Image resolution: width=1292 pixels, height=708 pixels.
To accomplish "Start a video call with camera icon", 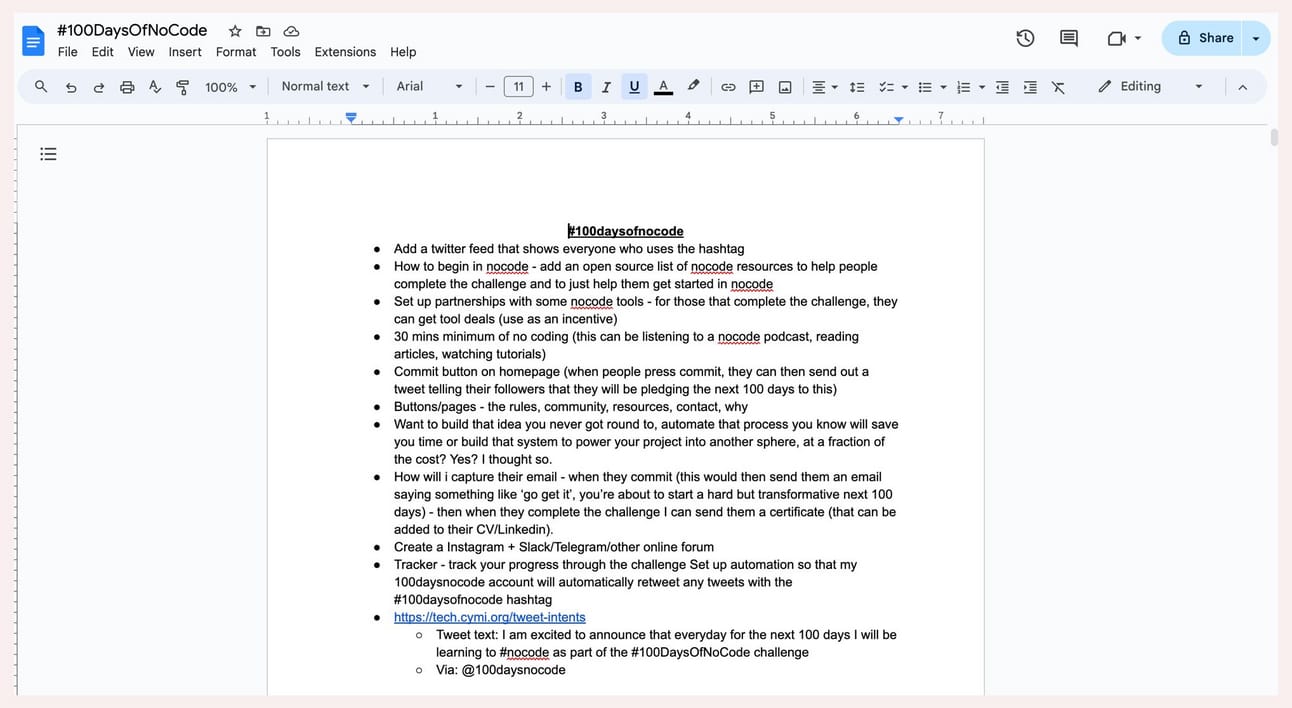I will tap(1116, 38).
